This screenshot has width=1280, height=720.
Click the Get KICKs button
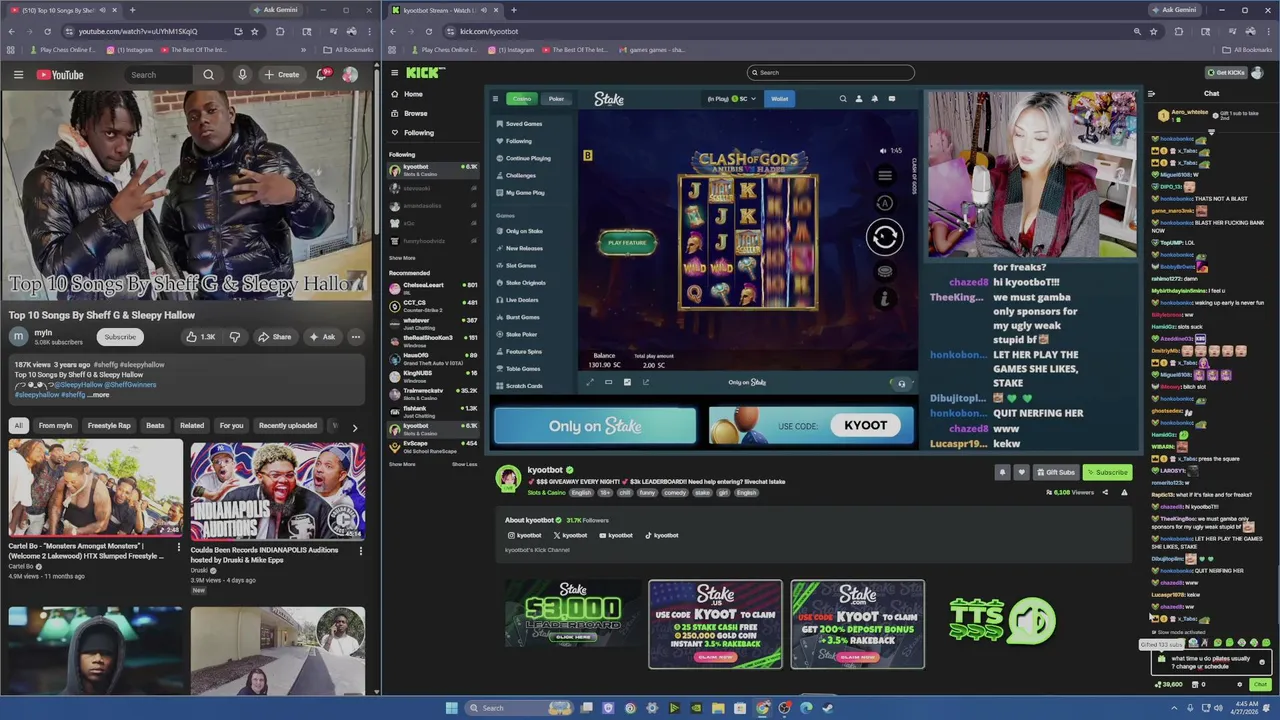(x=1227, y=72)
